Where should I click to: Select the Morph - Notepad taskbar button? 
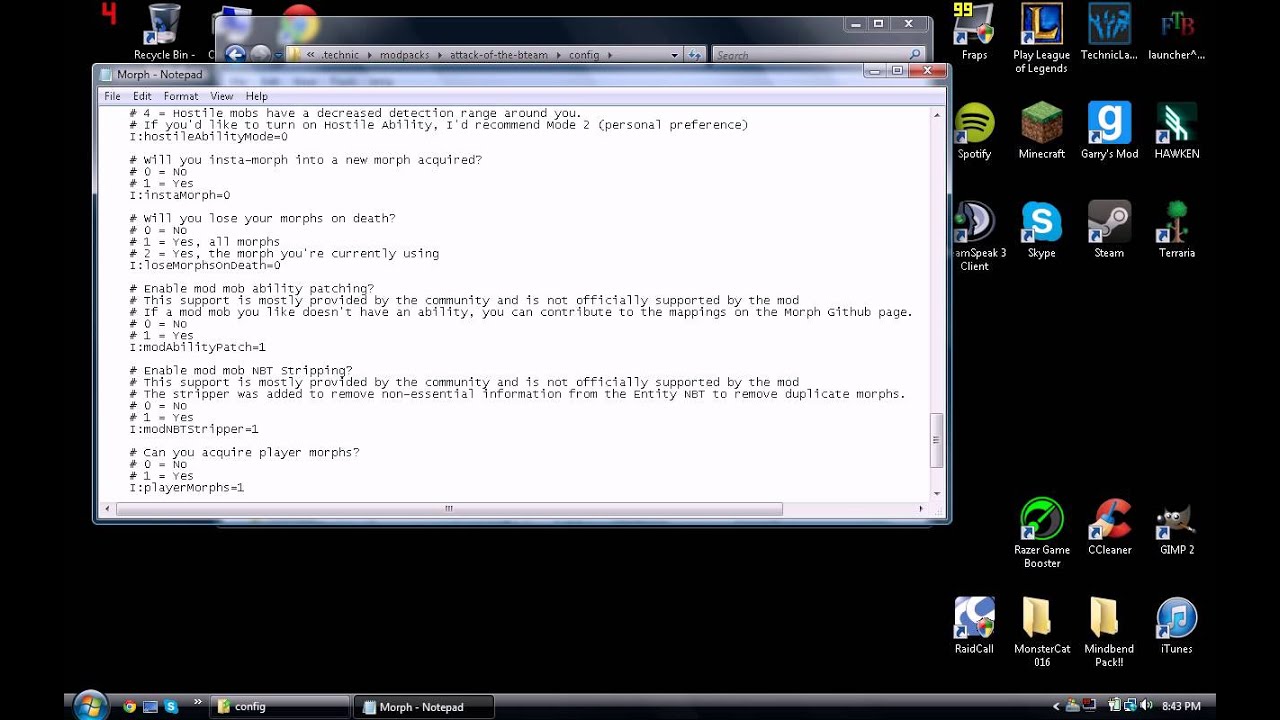[x=425, y=706]
